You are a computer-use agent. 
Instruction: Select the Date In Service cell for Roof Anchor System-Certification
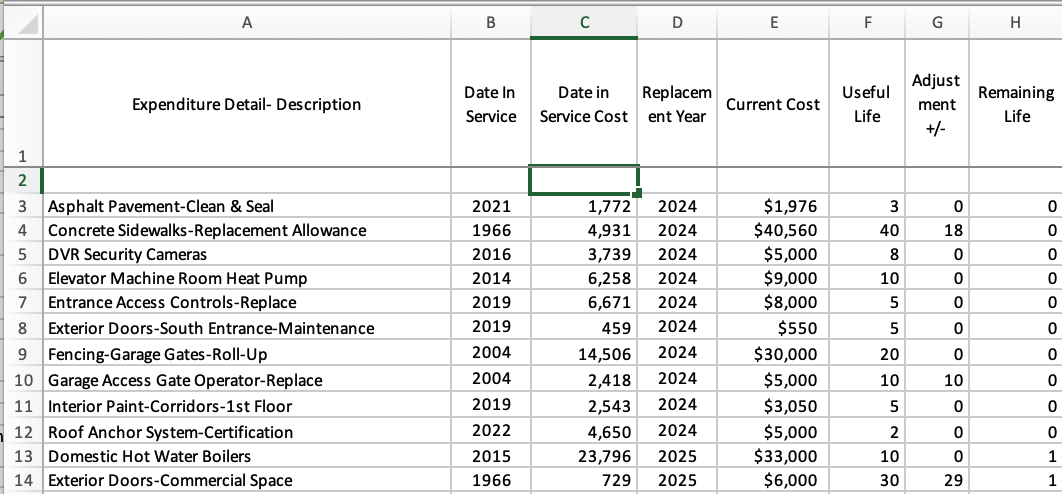pyautogui.click(x=490, y=432)
